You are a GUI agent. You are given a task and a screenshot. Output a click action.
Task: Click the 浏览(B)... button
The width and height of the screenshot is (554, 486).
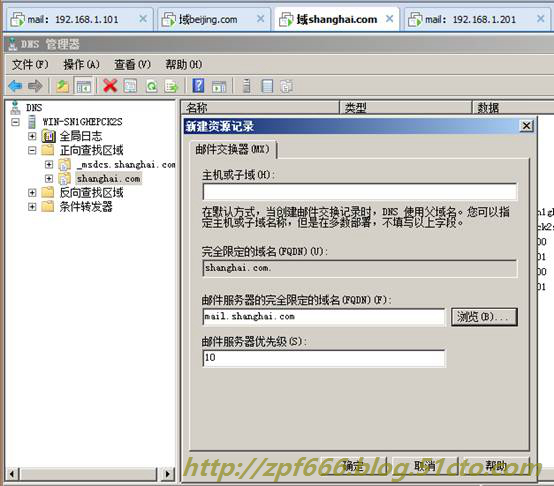coord(484,317)
